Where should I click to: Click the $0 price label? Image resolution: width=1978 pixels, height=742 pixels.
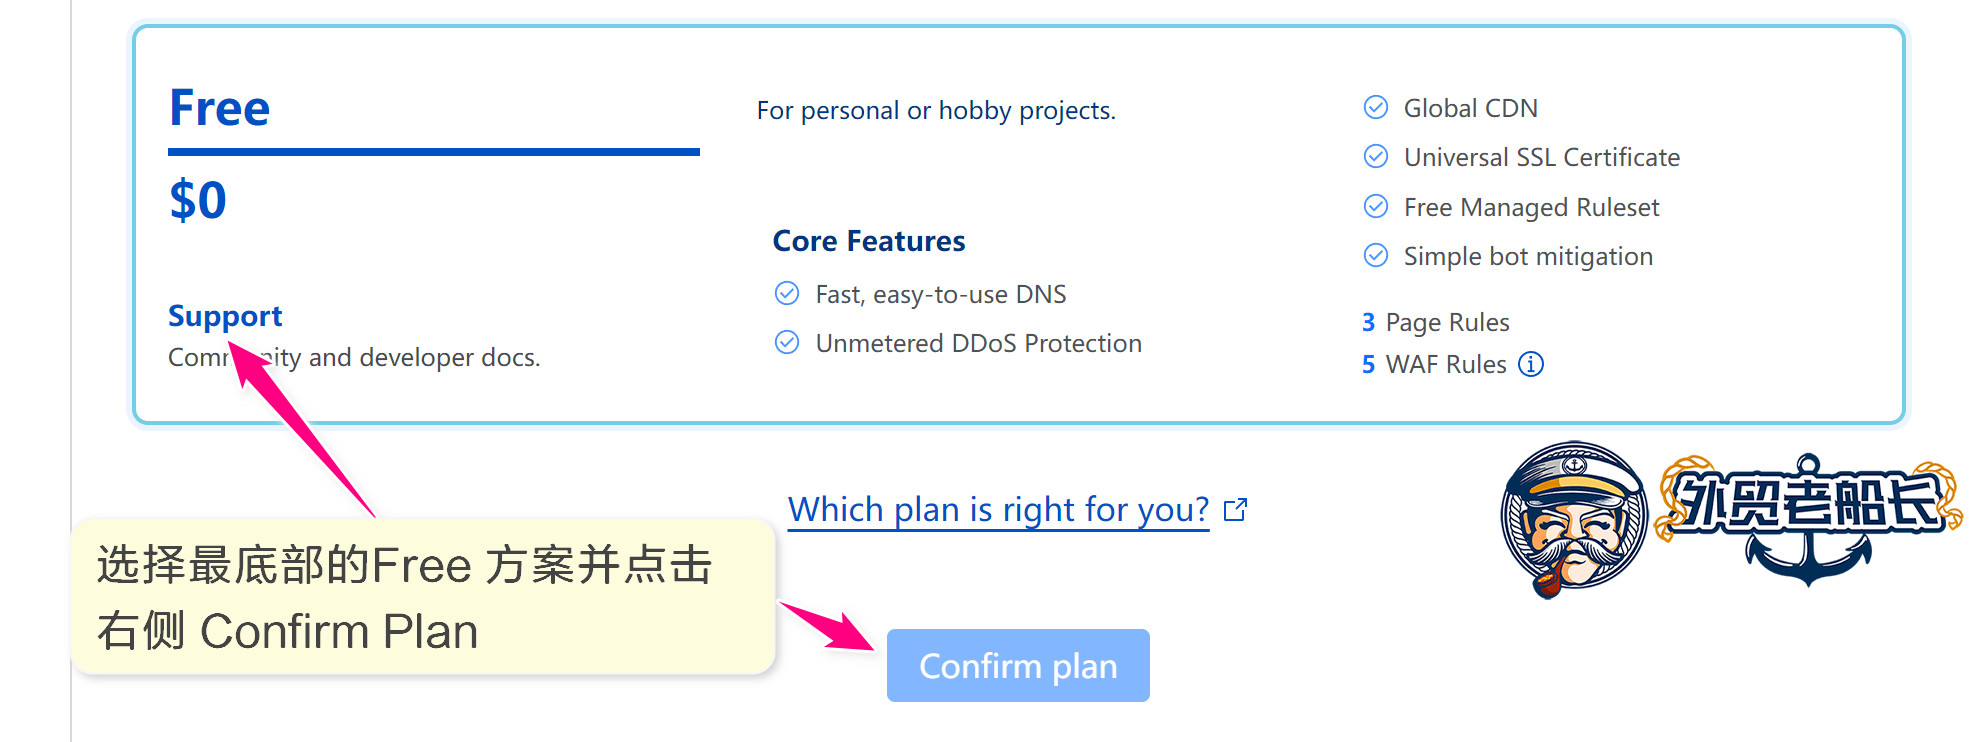click(198, 200)
